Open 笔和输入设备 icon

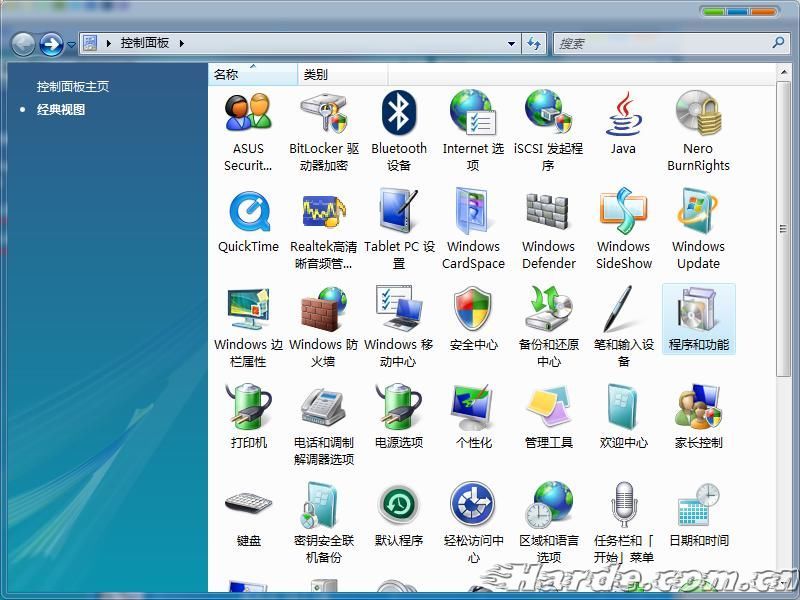point(623,328)
